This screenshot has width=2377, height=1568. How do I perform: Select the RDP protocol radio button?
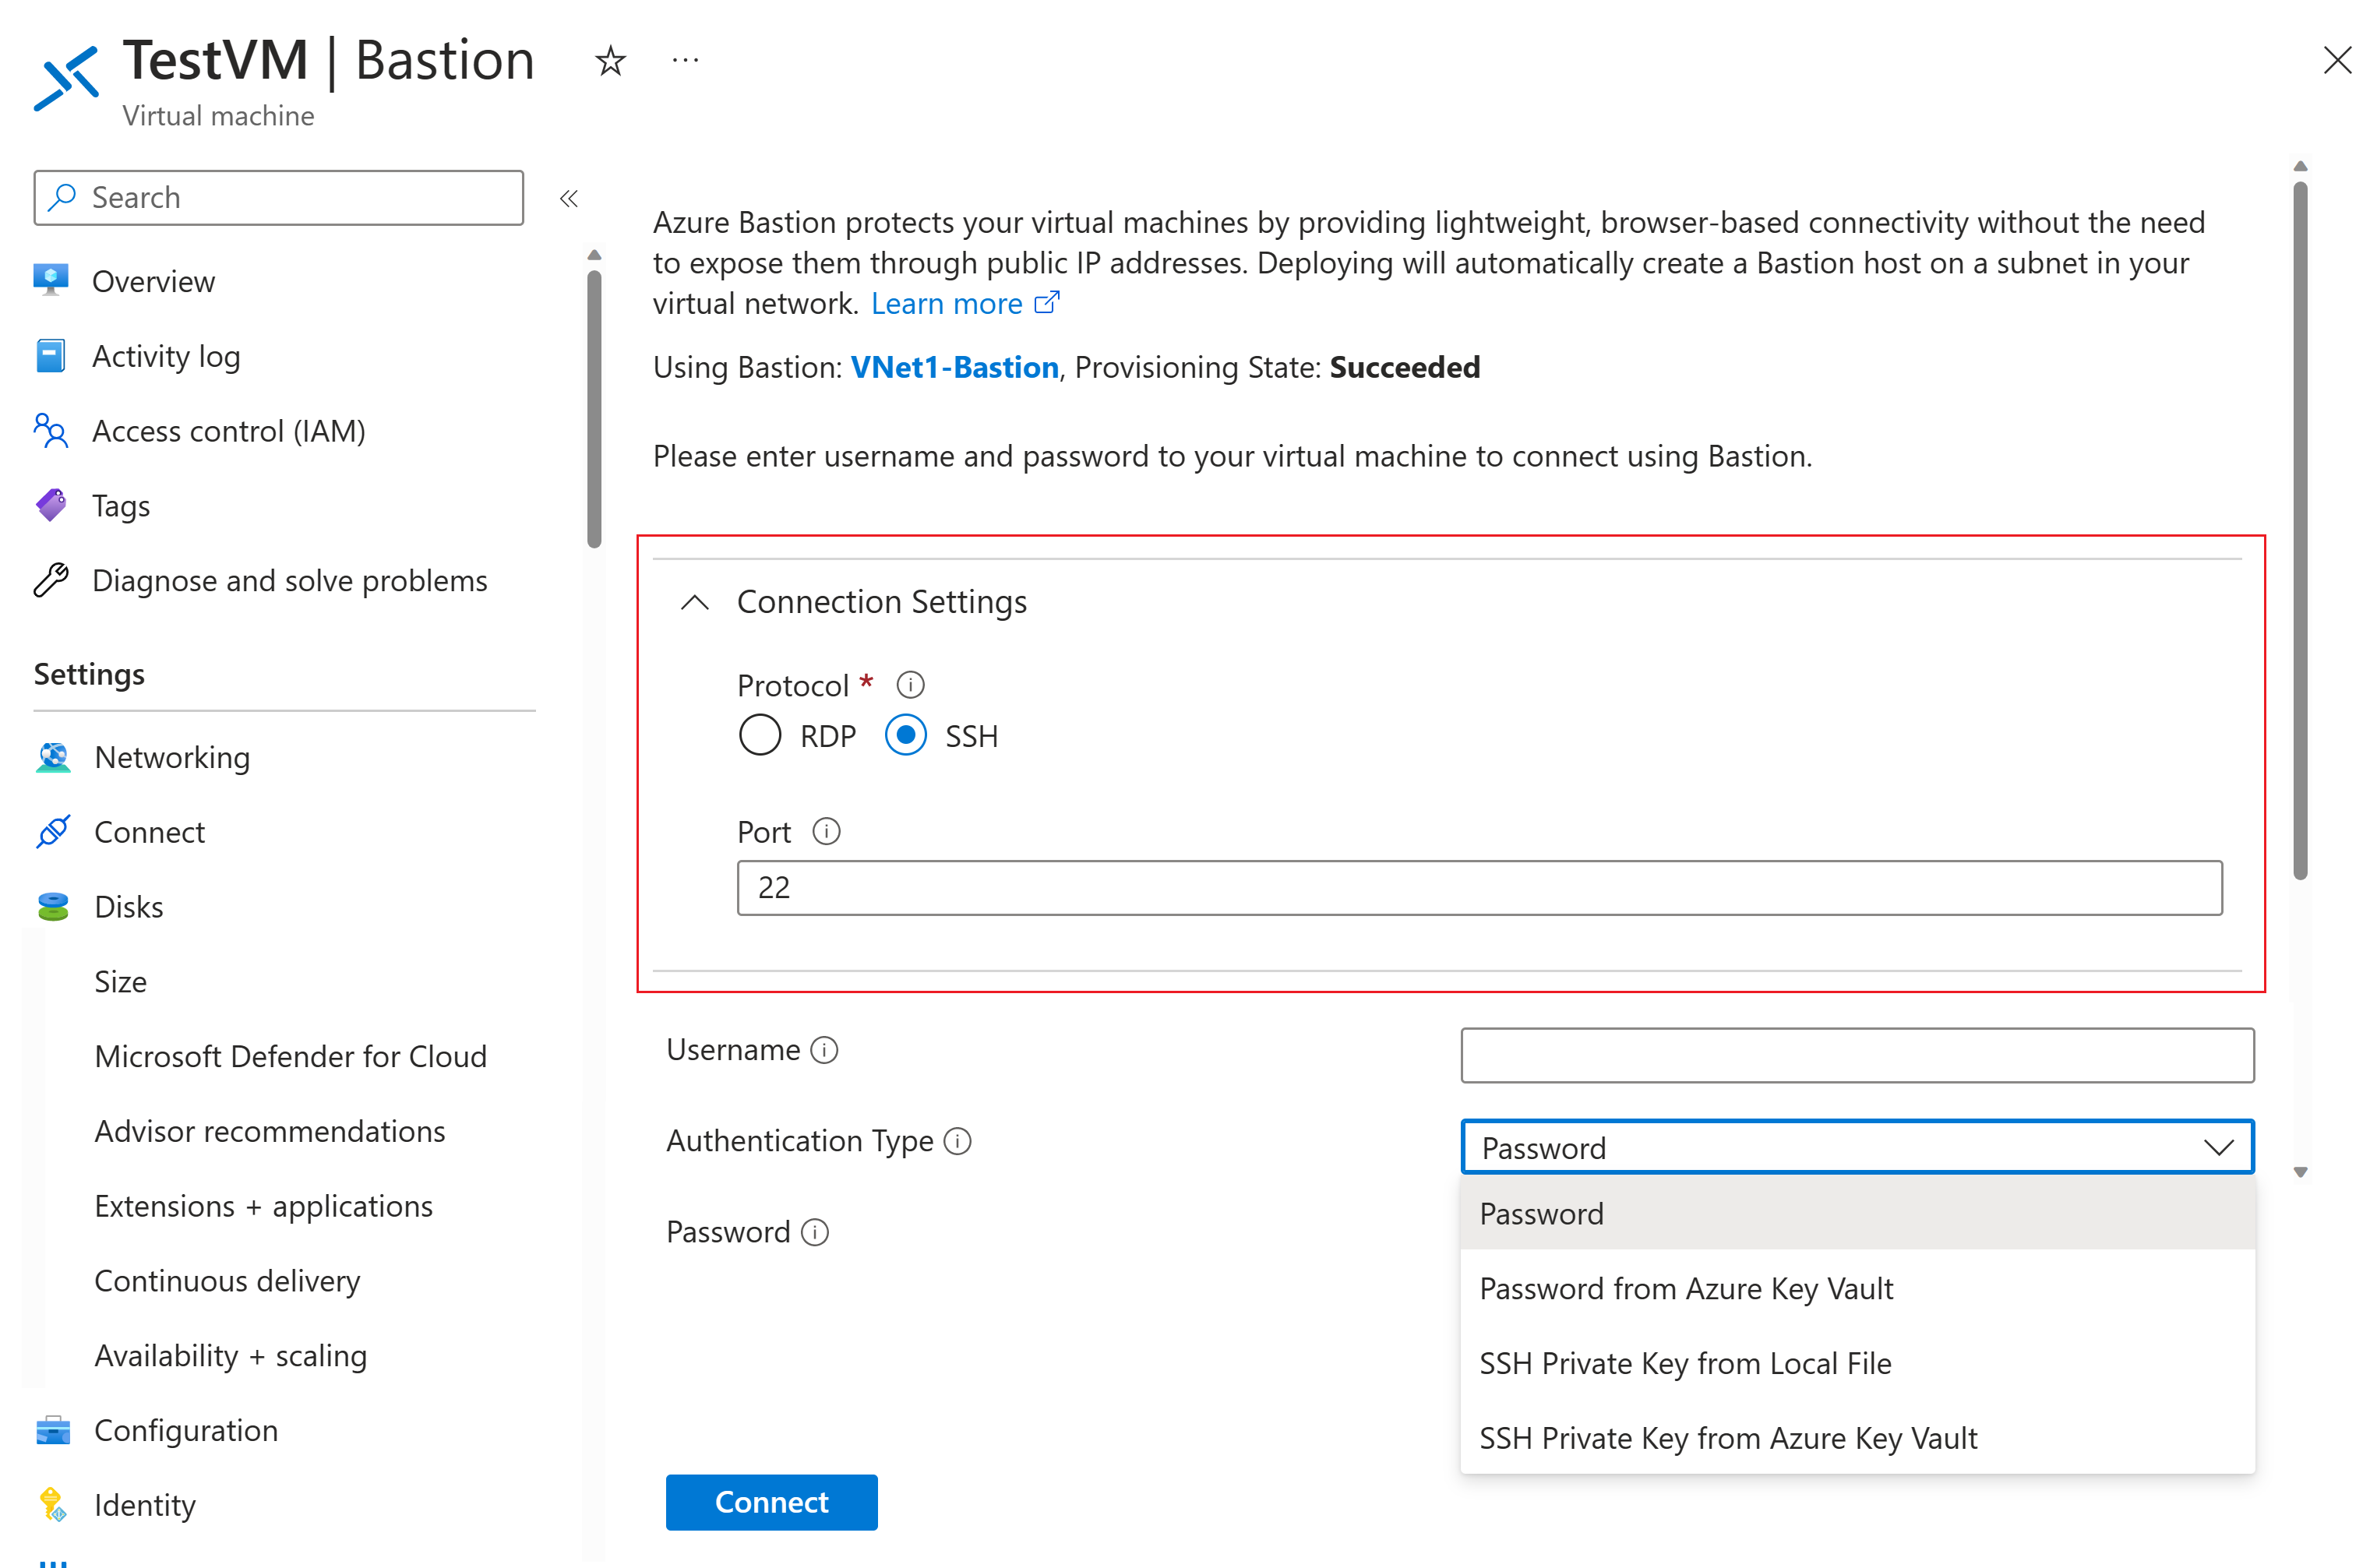[x=760, y=736]
